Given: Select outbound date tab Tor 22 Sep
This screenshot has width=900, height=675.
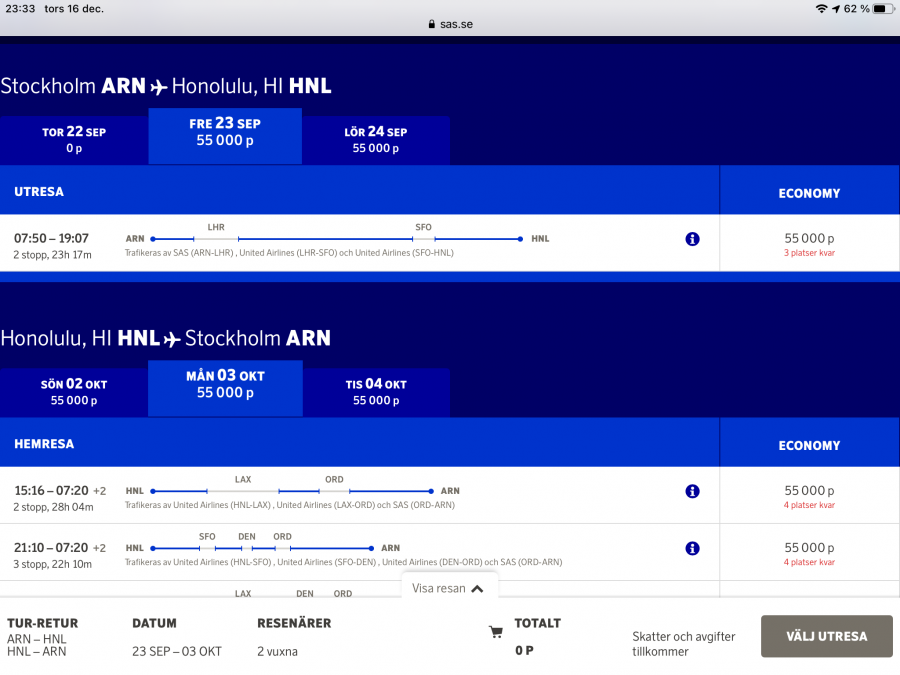Looking at the screenshot, I should click(74, 140).
